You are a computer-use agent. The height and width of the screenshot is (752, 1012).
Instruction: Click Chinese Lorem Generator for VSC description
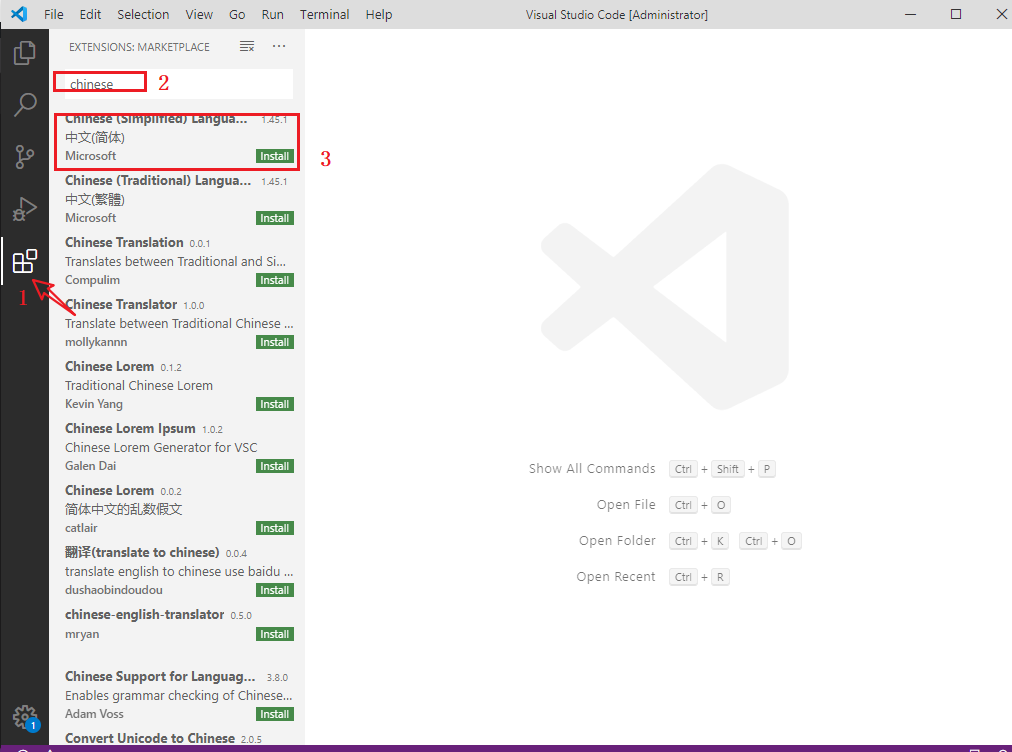161,447
